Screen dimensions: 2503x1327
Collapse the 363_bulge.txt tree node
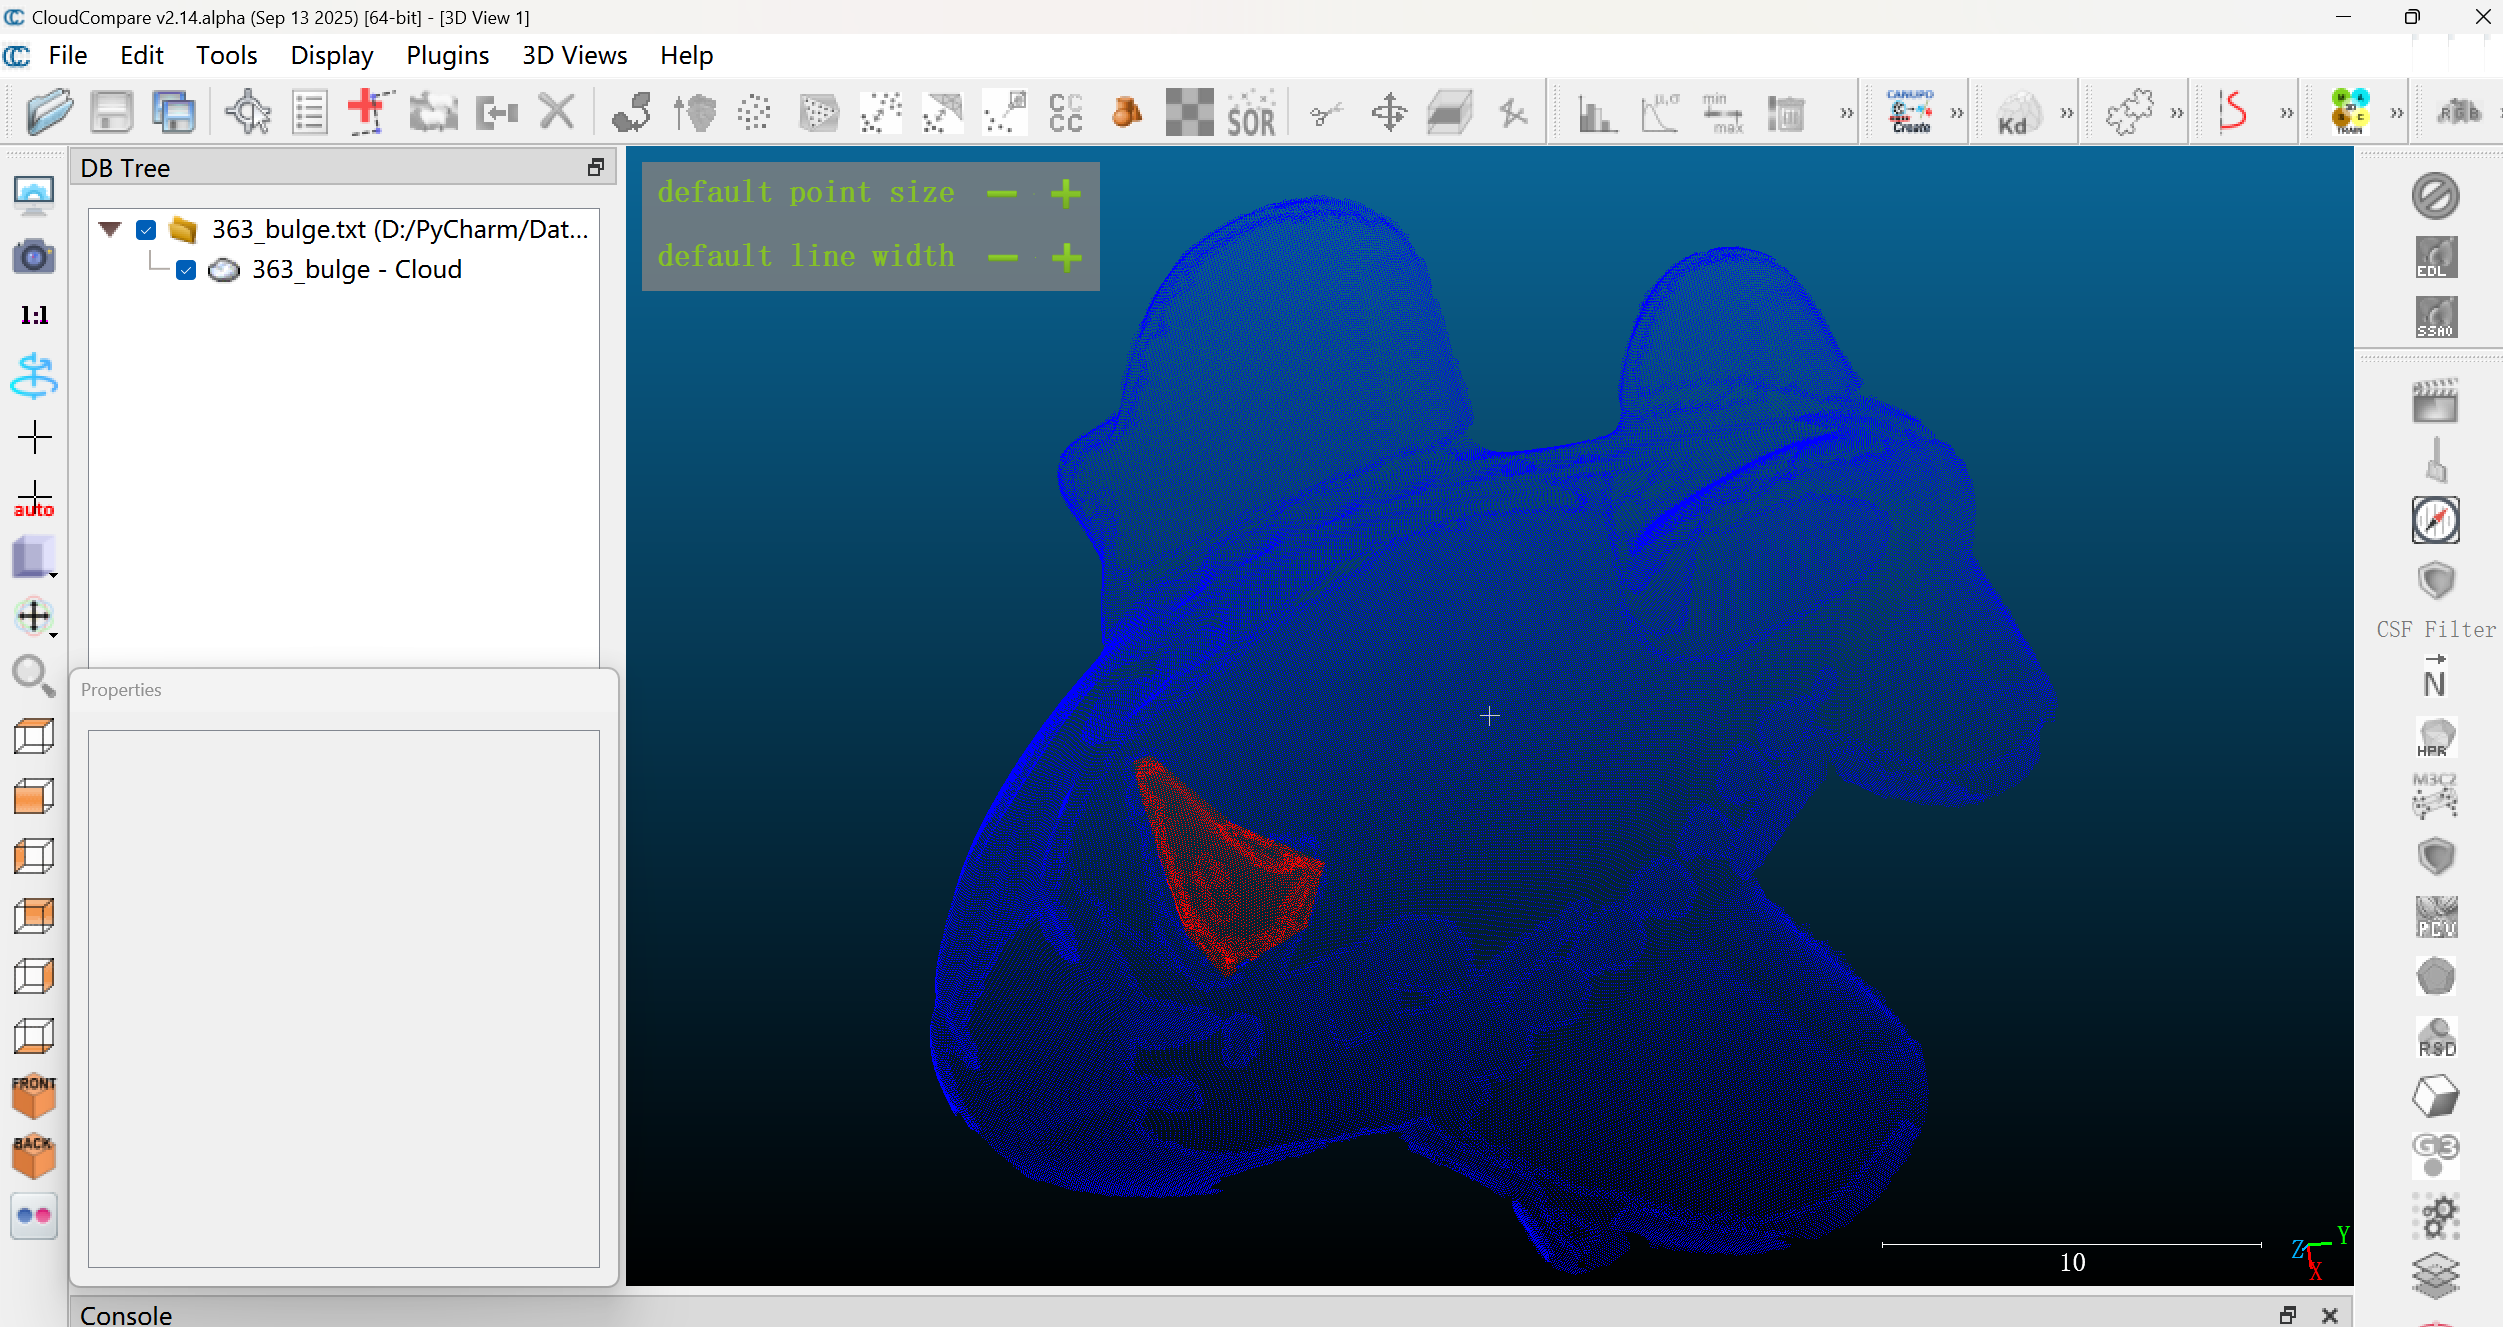(x=108, y=229)
